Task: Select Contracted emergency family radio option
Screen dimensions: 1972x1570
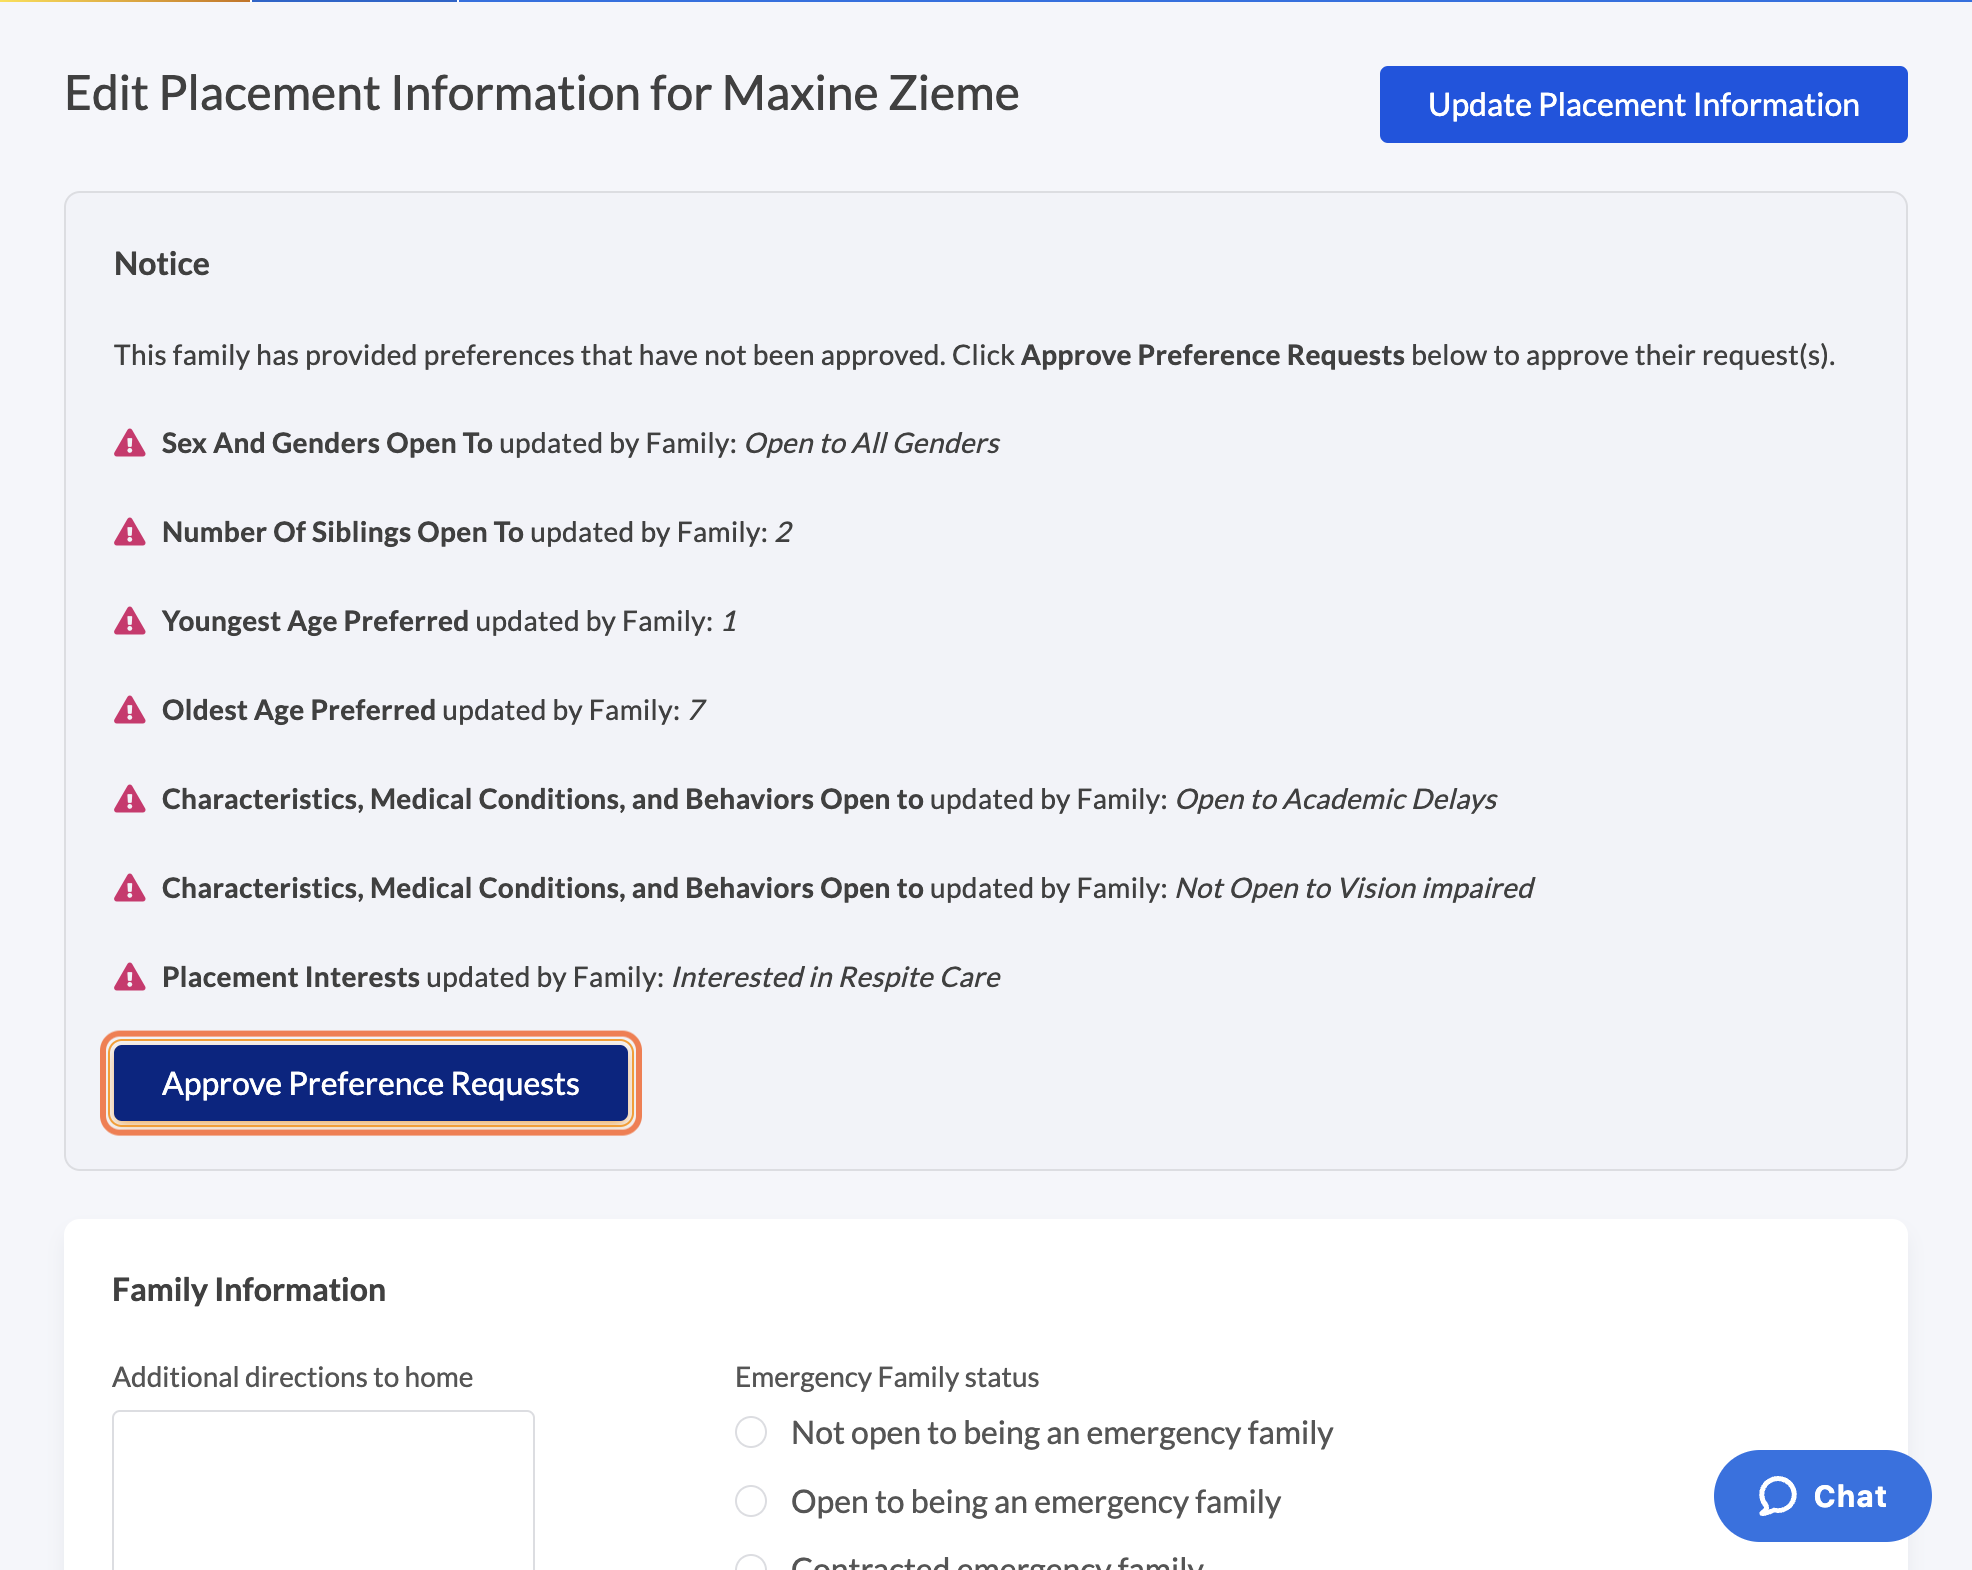Action: (751, 1562)
